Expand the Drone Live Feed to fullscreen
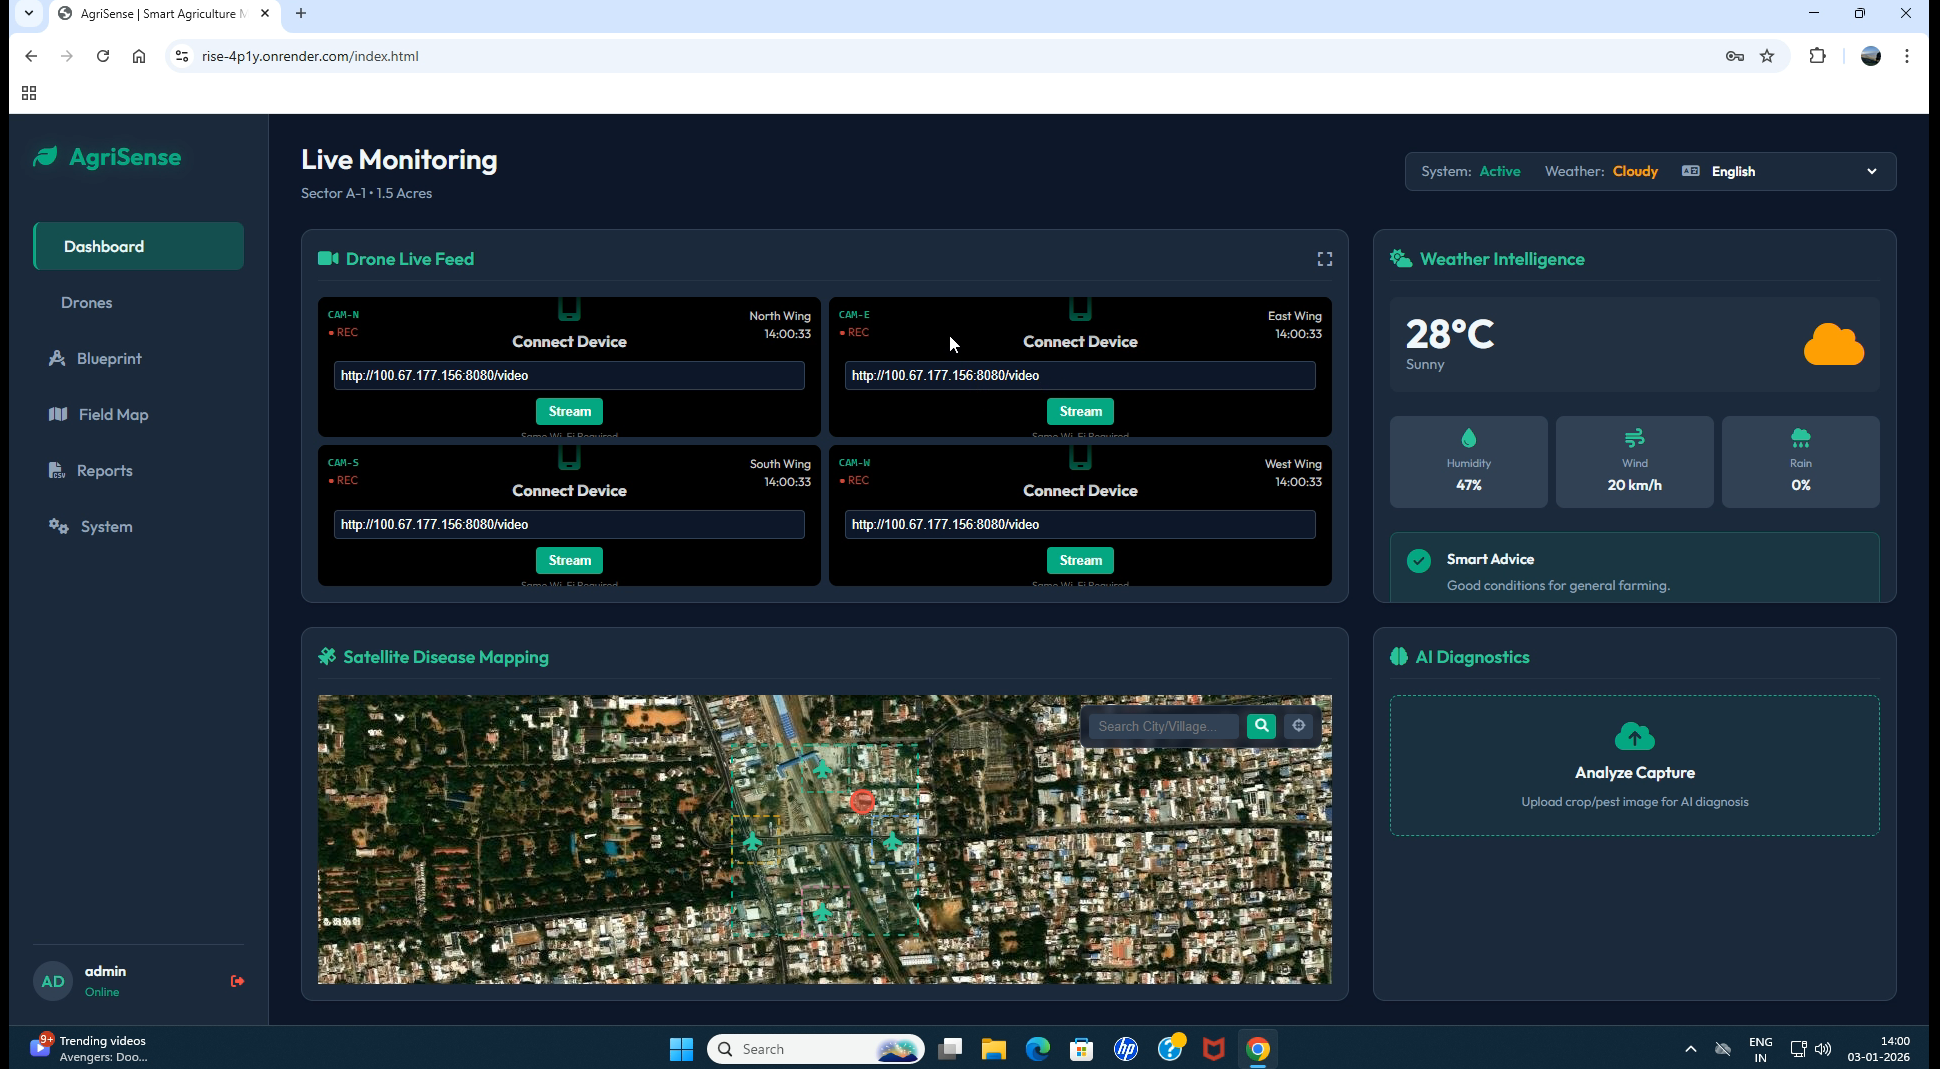This screenshot has width=1940, height=1069. [x=1325, y=259]
